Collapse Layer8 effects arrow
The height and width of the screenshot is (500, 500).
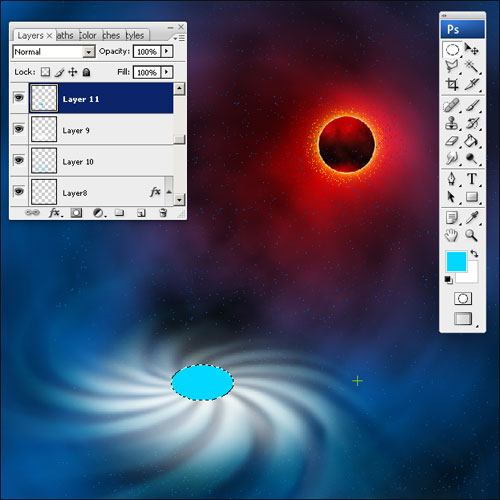pos(169,192)
